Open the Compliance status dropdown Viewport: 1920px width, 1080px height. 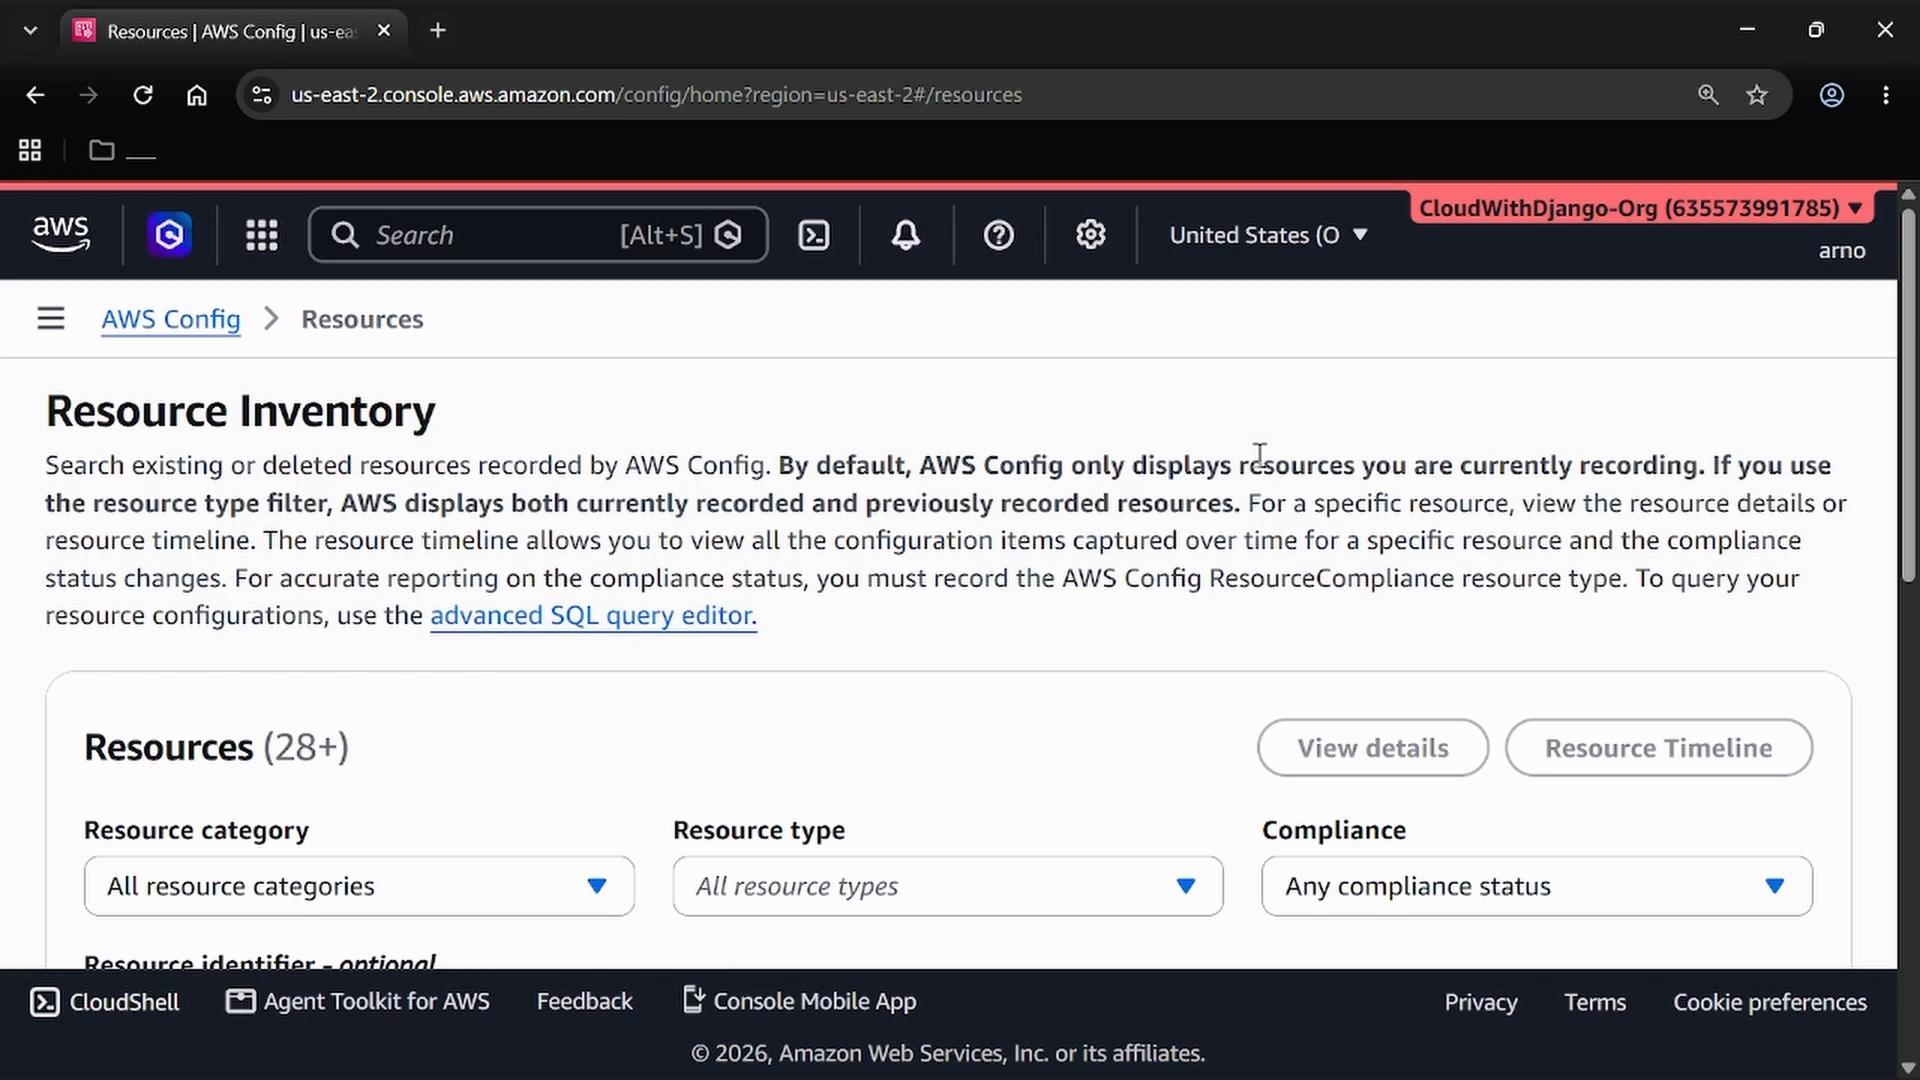point(1537,886)
